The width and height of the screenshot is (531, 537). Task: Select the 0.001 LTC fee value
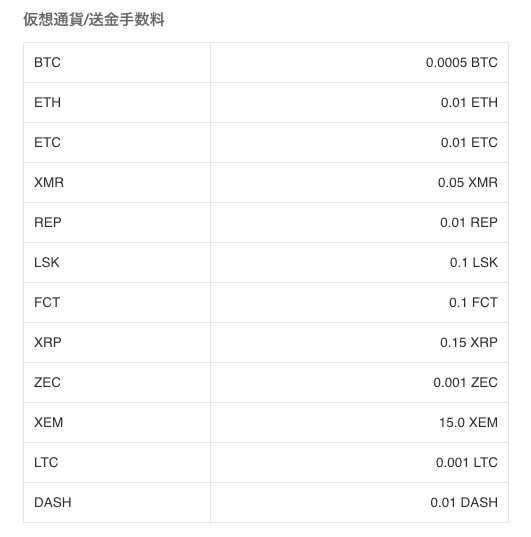coord(467,463)
